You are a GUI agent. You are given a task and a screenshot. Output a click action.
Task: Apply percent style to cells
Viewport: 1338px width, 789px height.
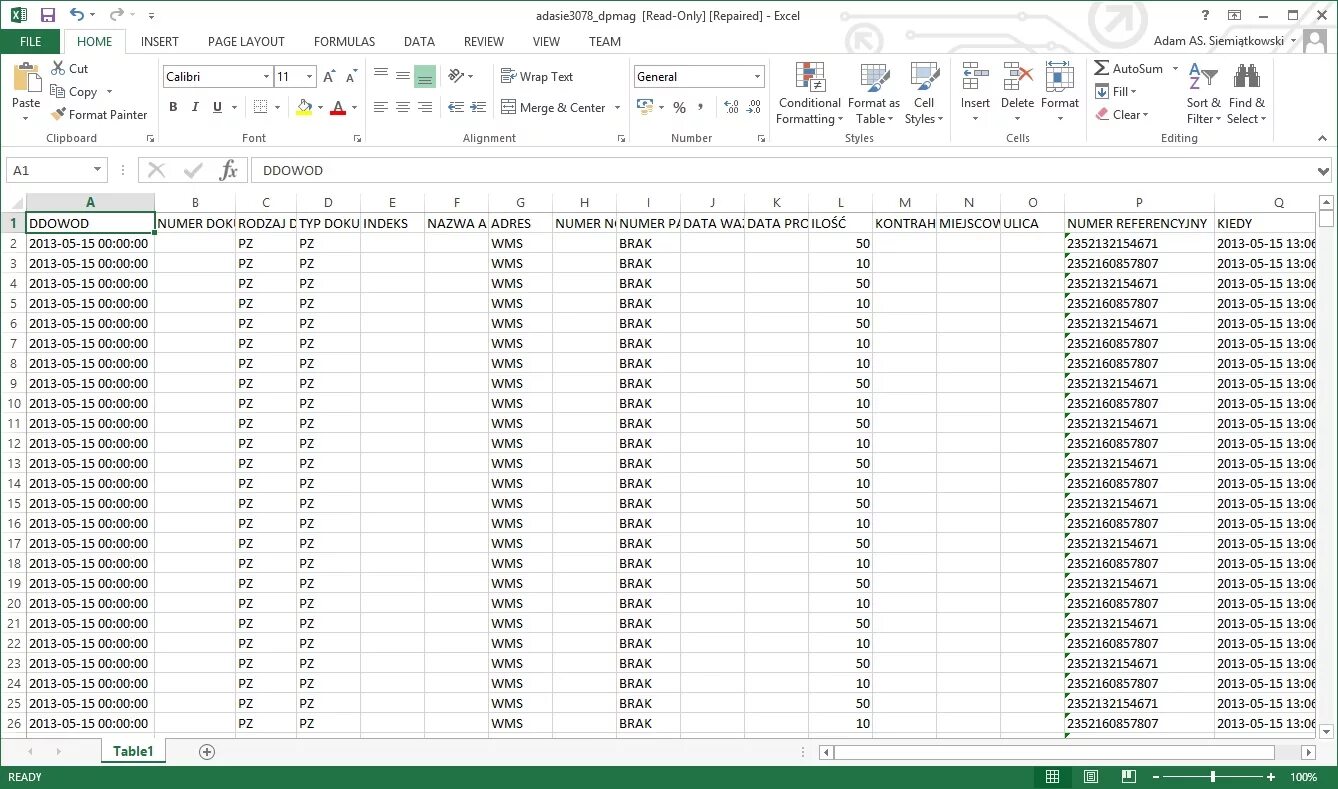click(679, 107)
